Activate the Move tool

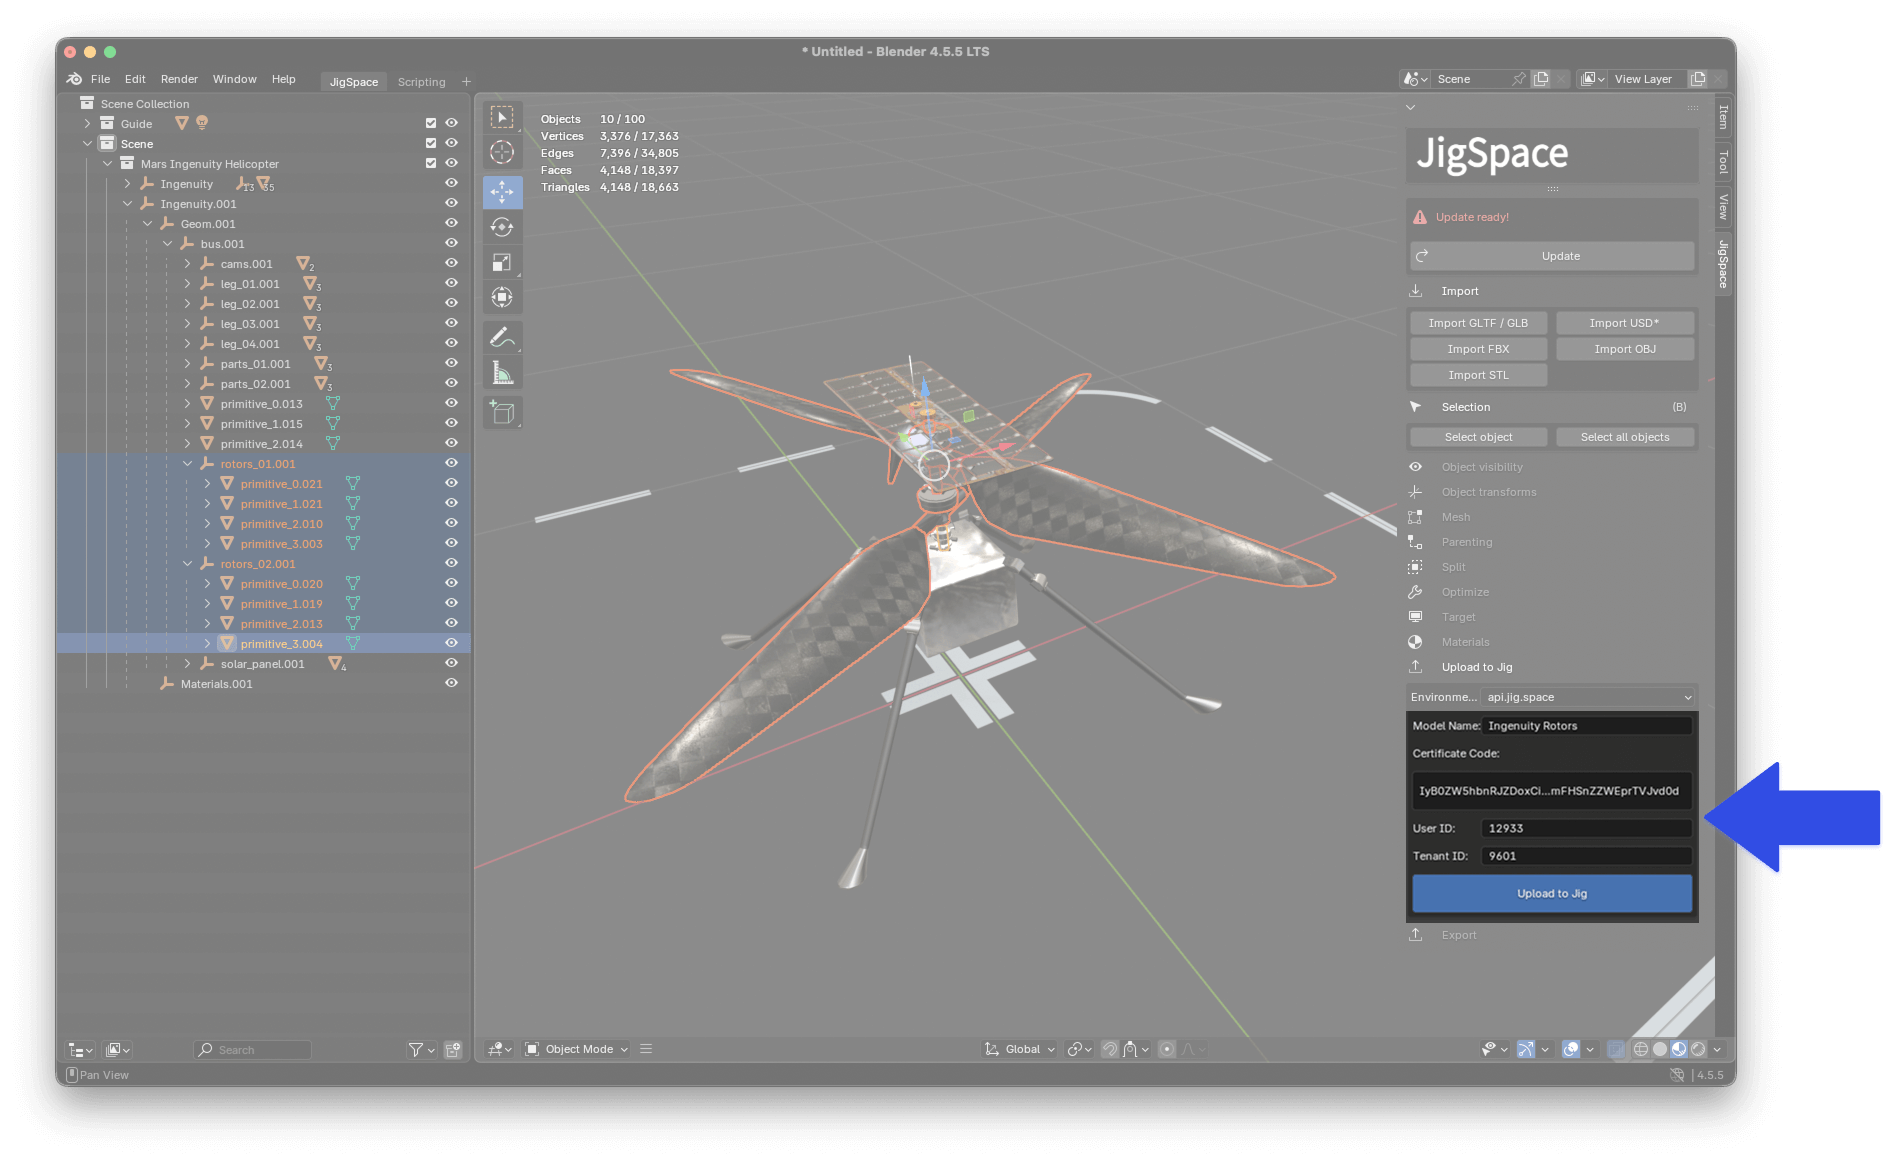(x=502, y=191)
